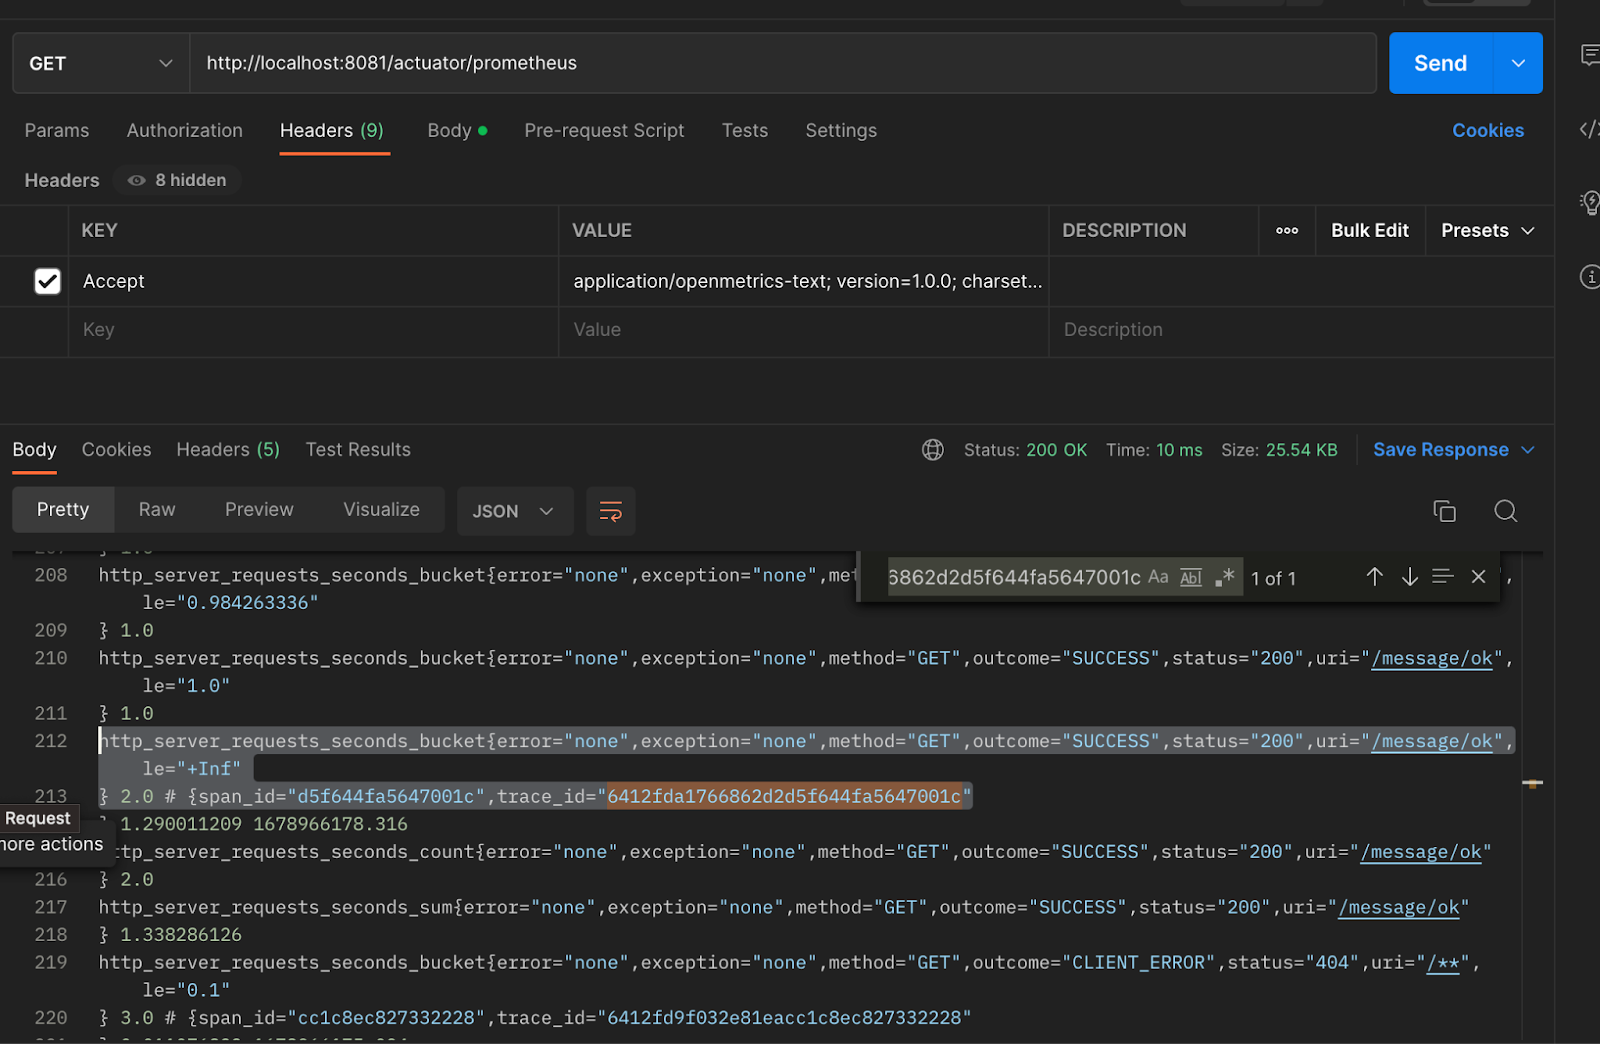Open the request info icon
The image size is (1600, 1044).
point(1589,277)
